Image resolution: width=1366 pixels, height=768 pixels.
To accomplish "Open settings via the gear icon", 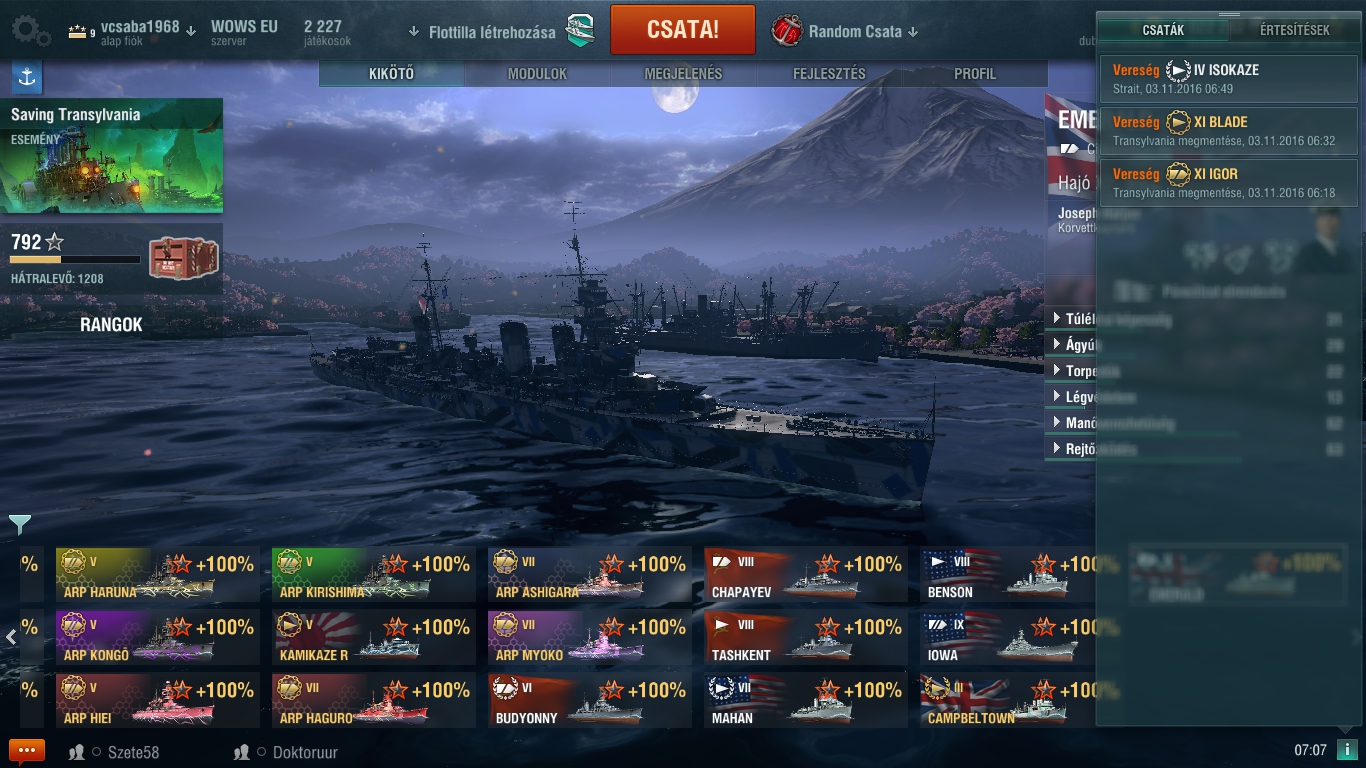I will click(x=29, y=30).
